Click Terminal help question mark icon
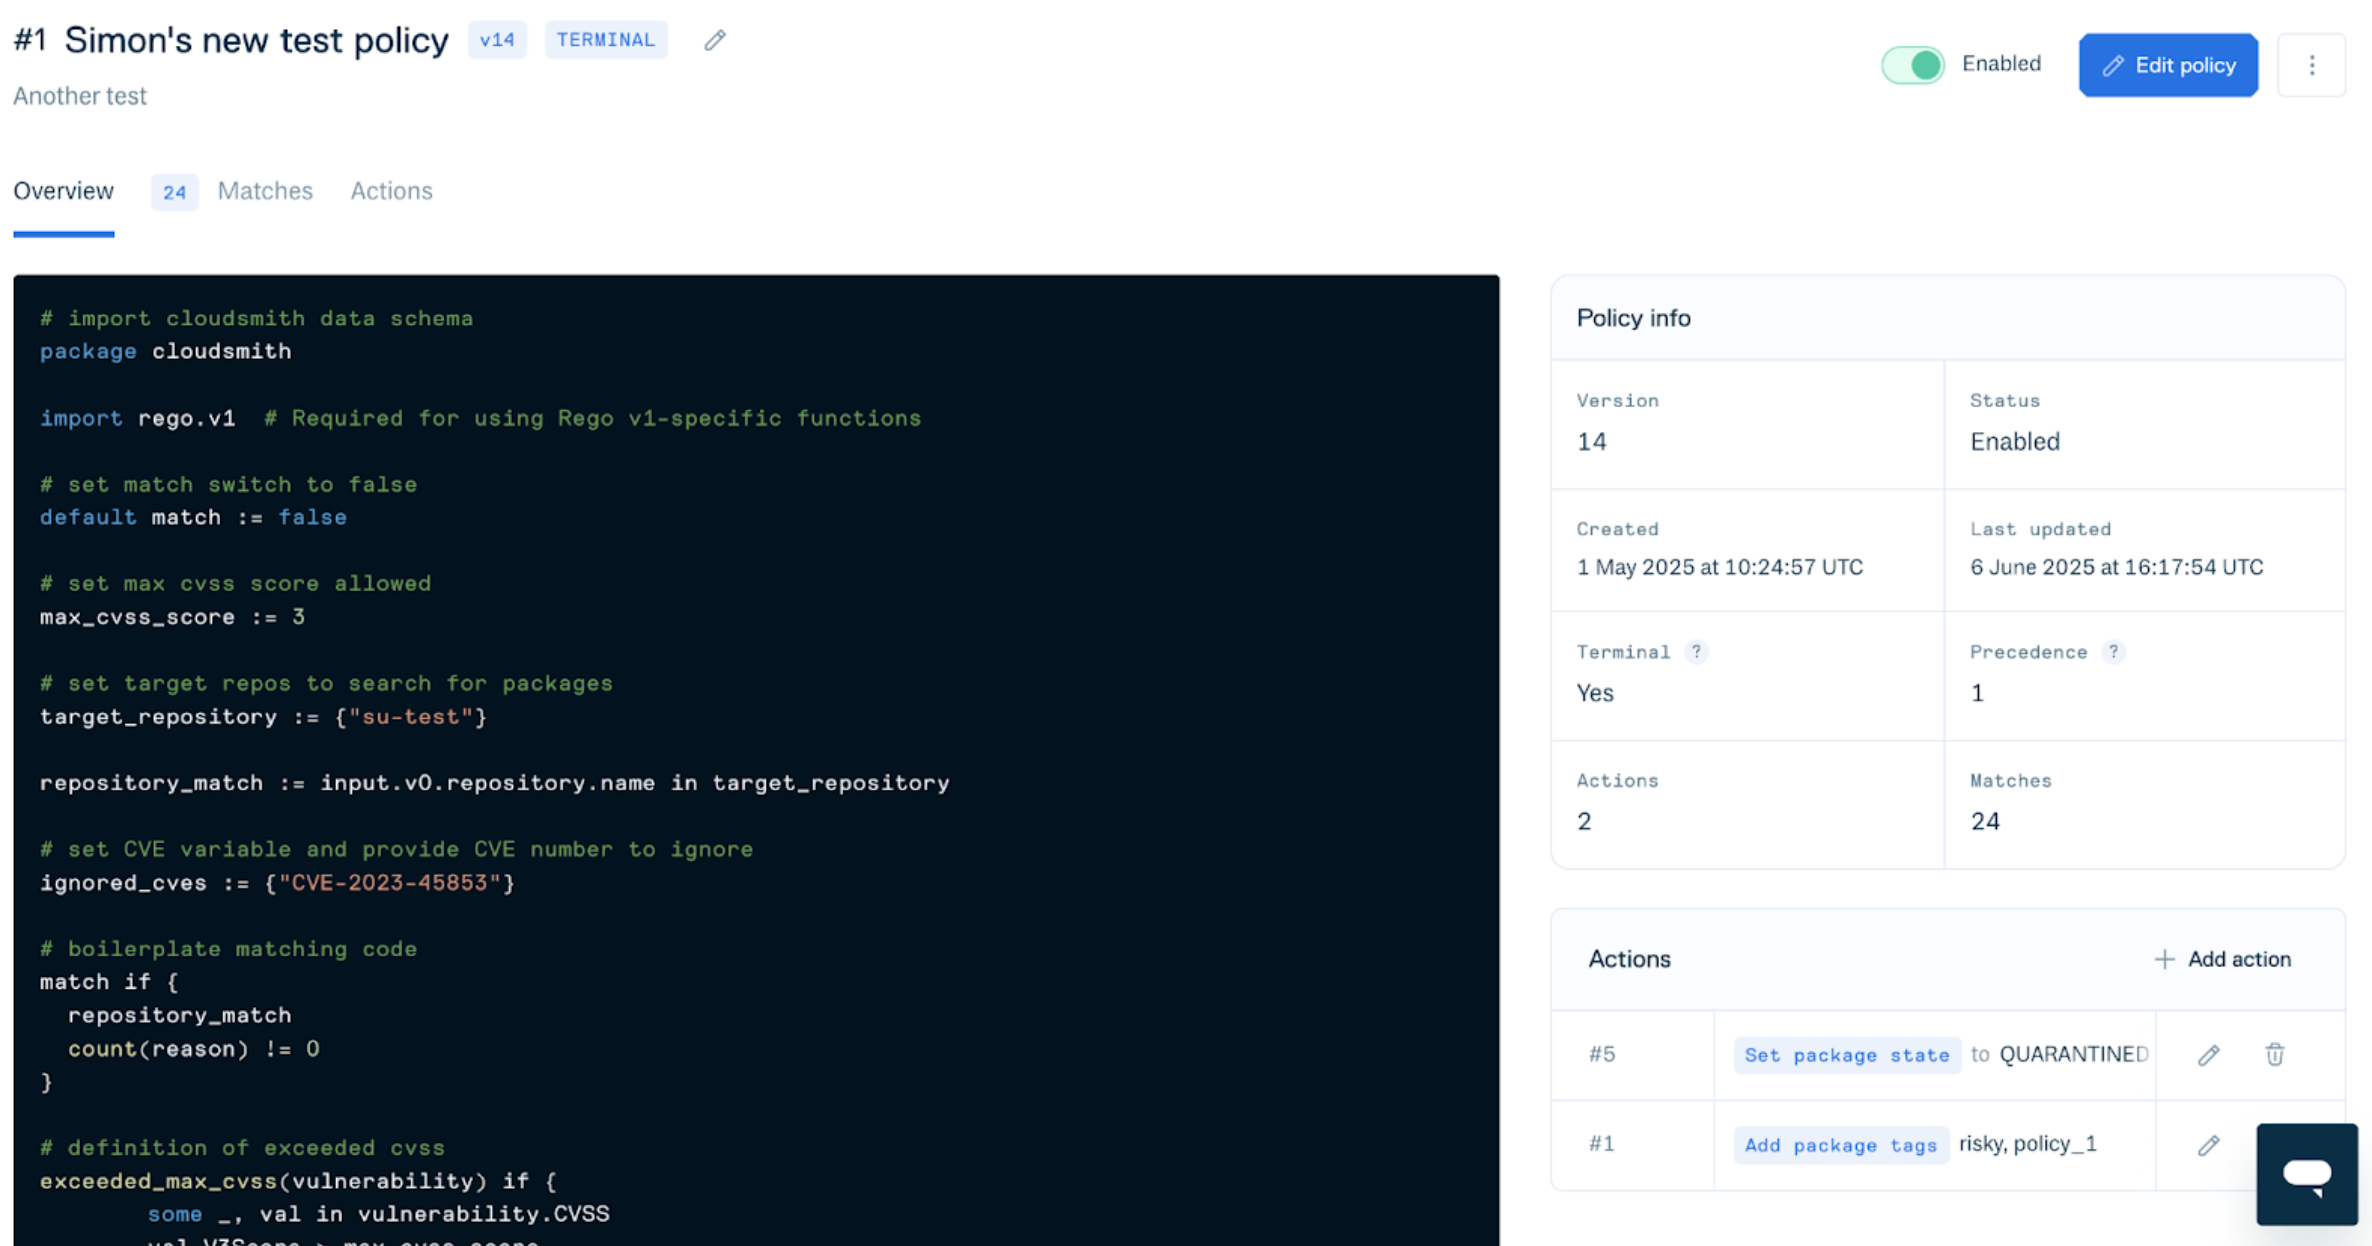Image resolution: width=2372 pixels, height=1246 pixels. [x=1696, y=652]
